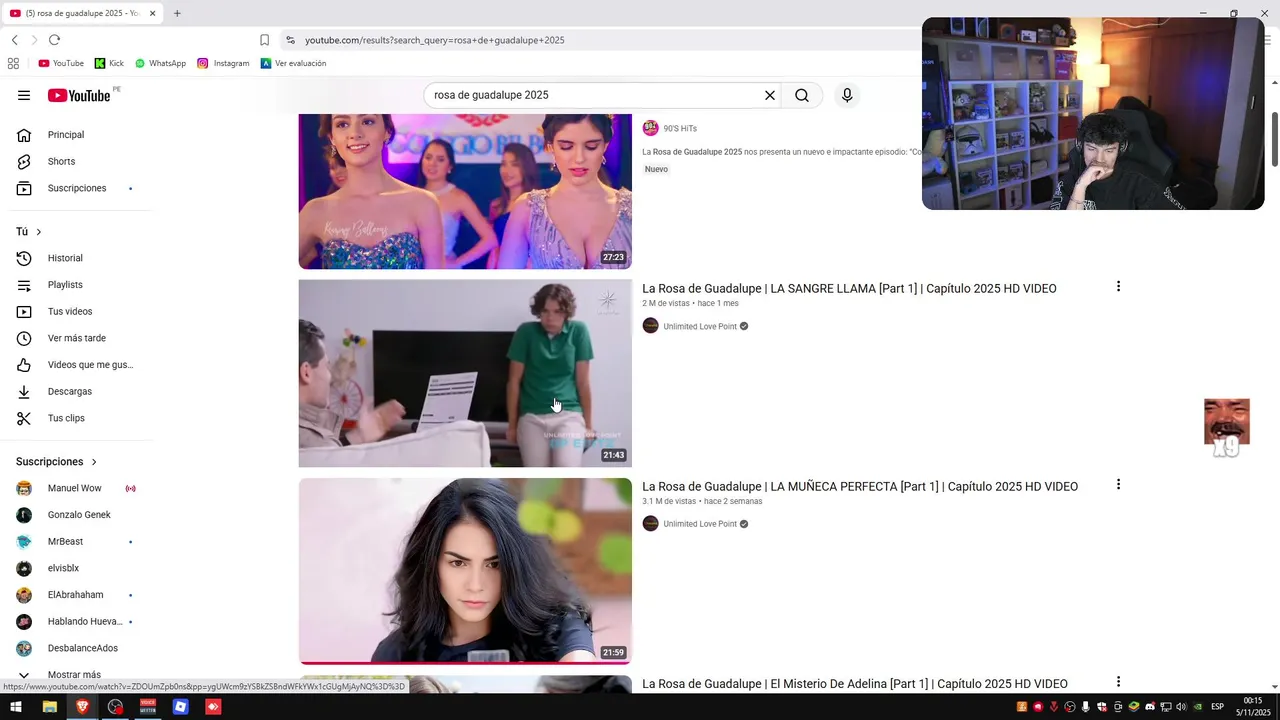This screenshot has width=1280, height=720.
Task: Open Unlimited Love Point channel under SANGRE LLAMA
Action: 700,327
